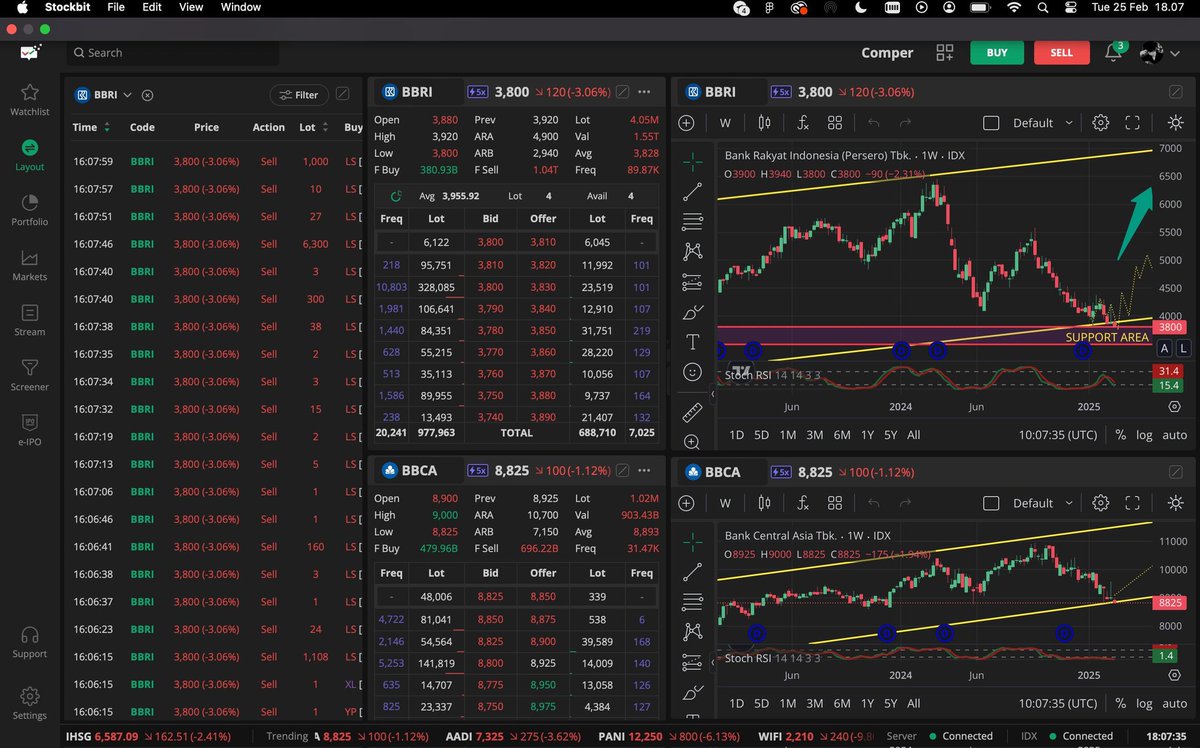Screen dimensions: 1200x748
Task: Open the View menu in the menu bar
Action: point(191,7)
